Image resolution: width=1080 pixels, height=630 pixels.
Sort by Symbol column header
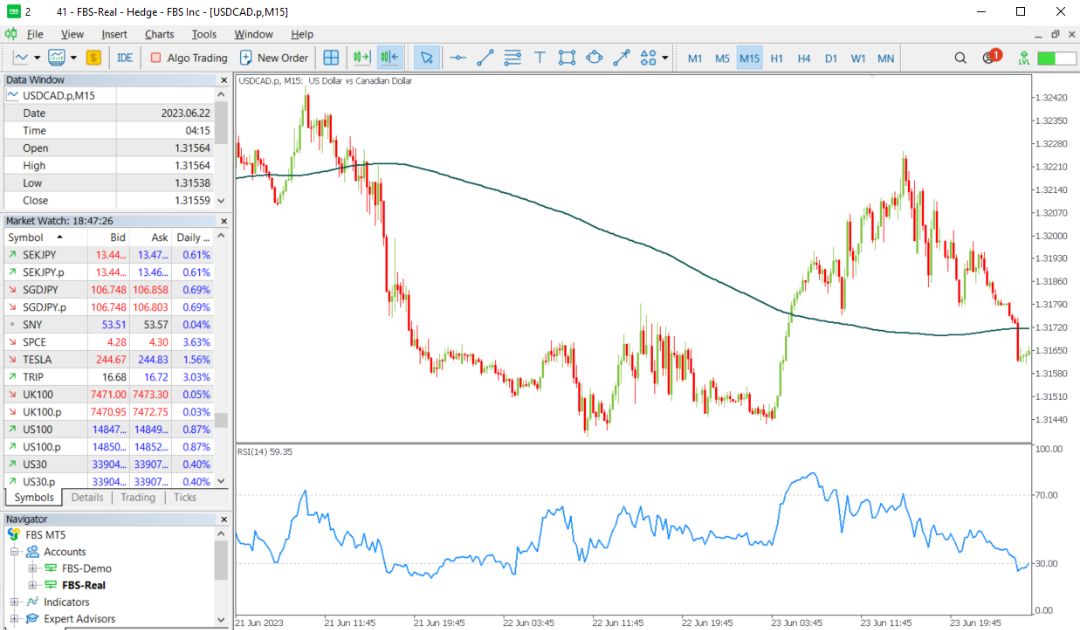[x=45, y=238]
